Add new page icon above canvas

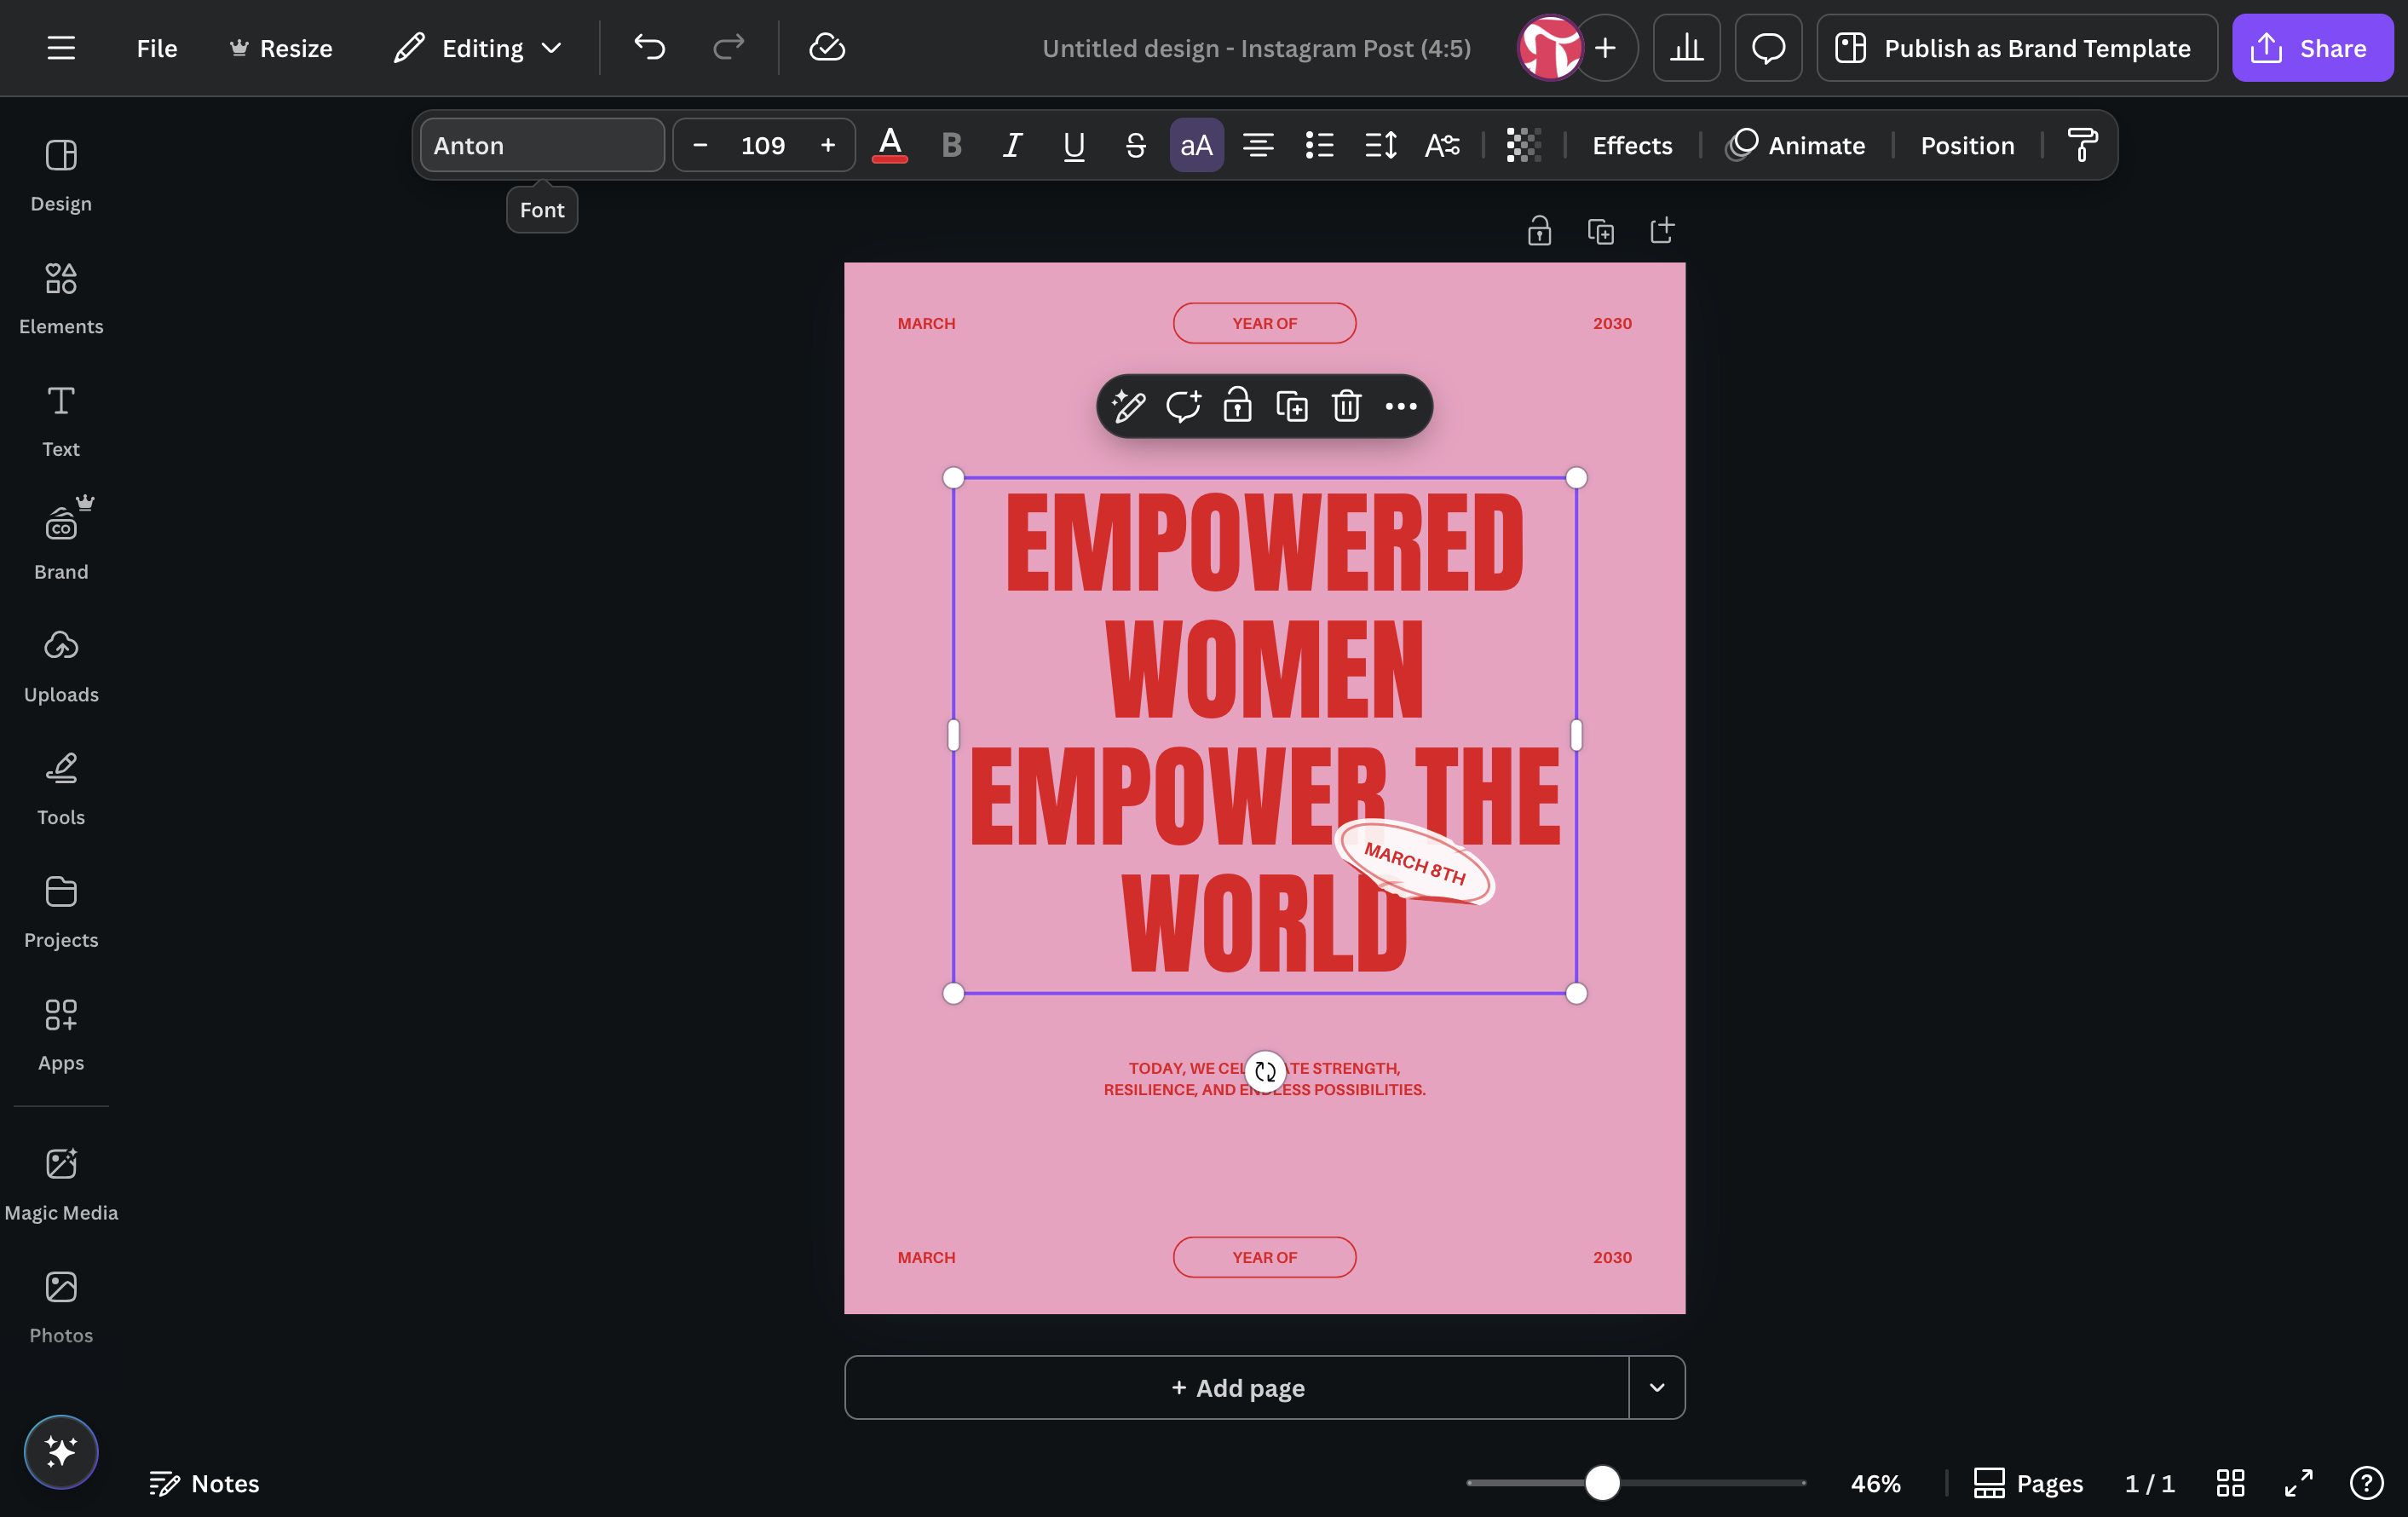(x=1661, y=231)
